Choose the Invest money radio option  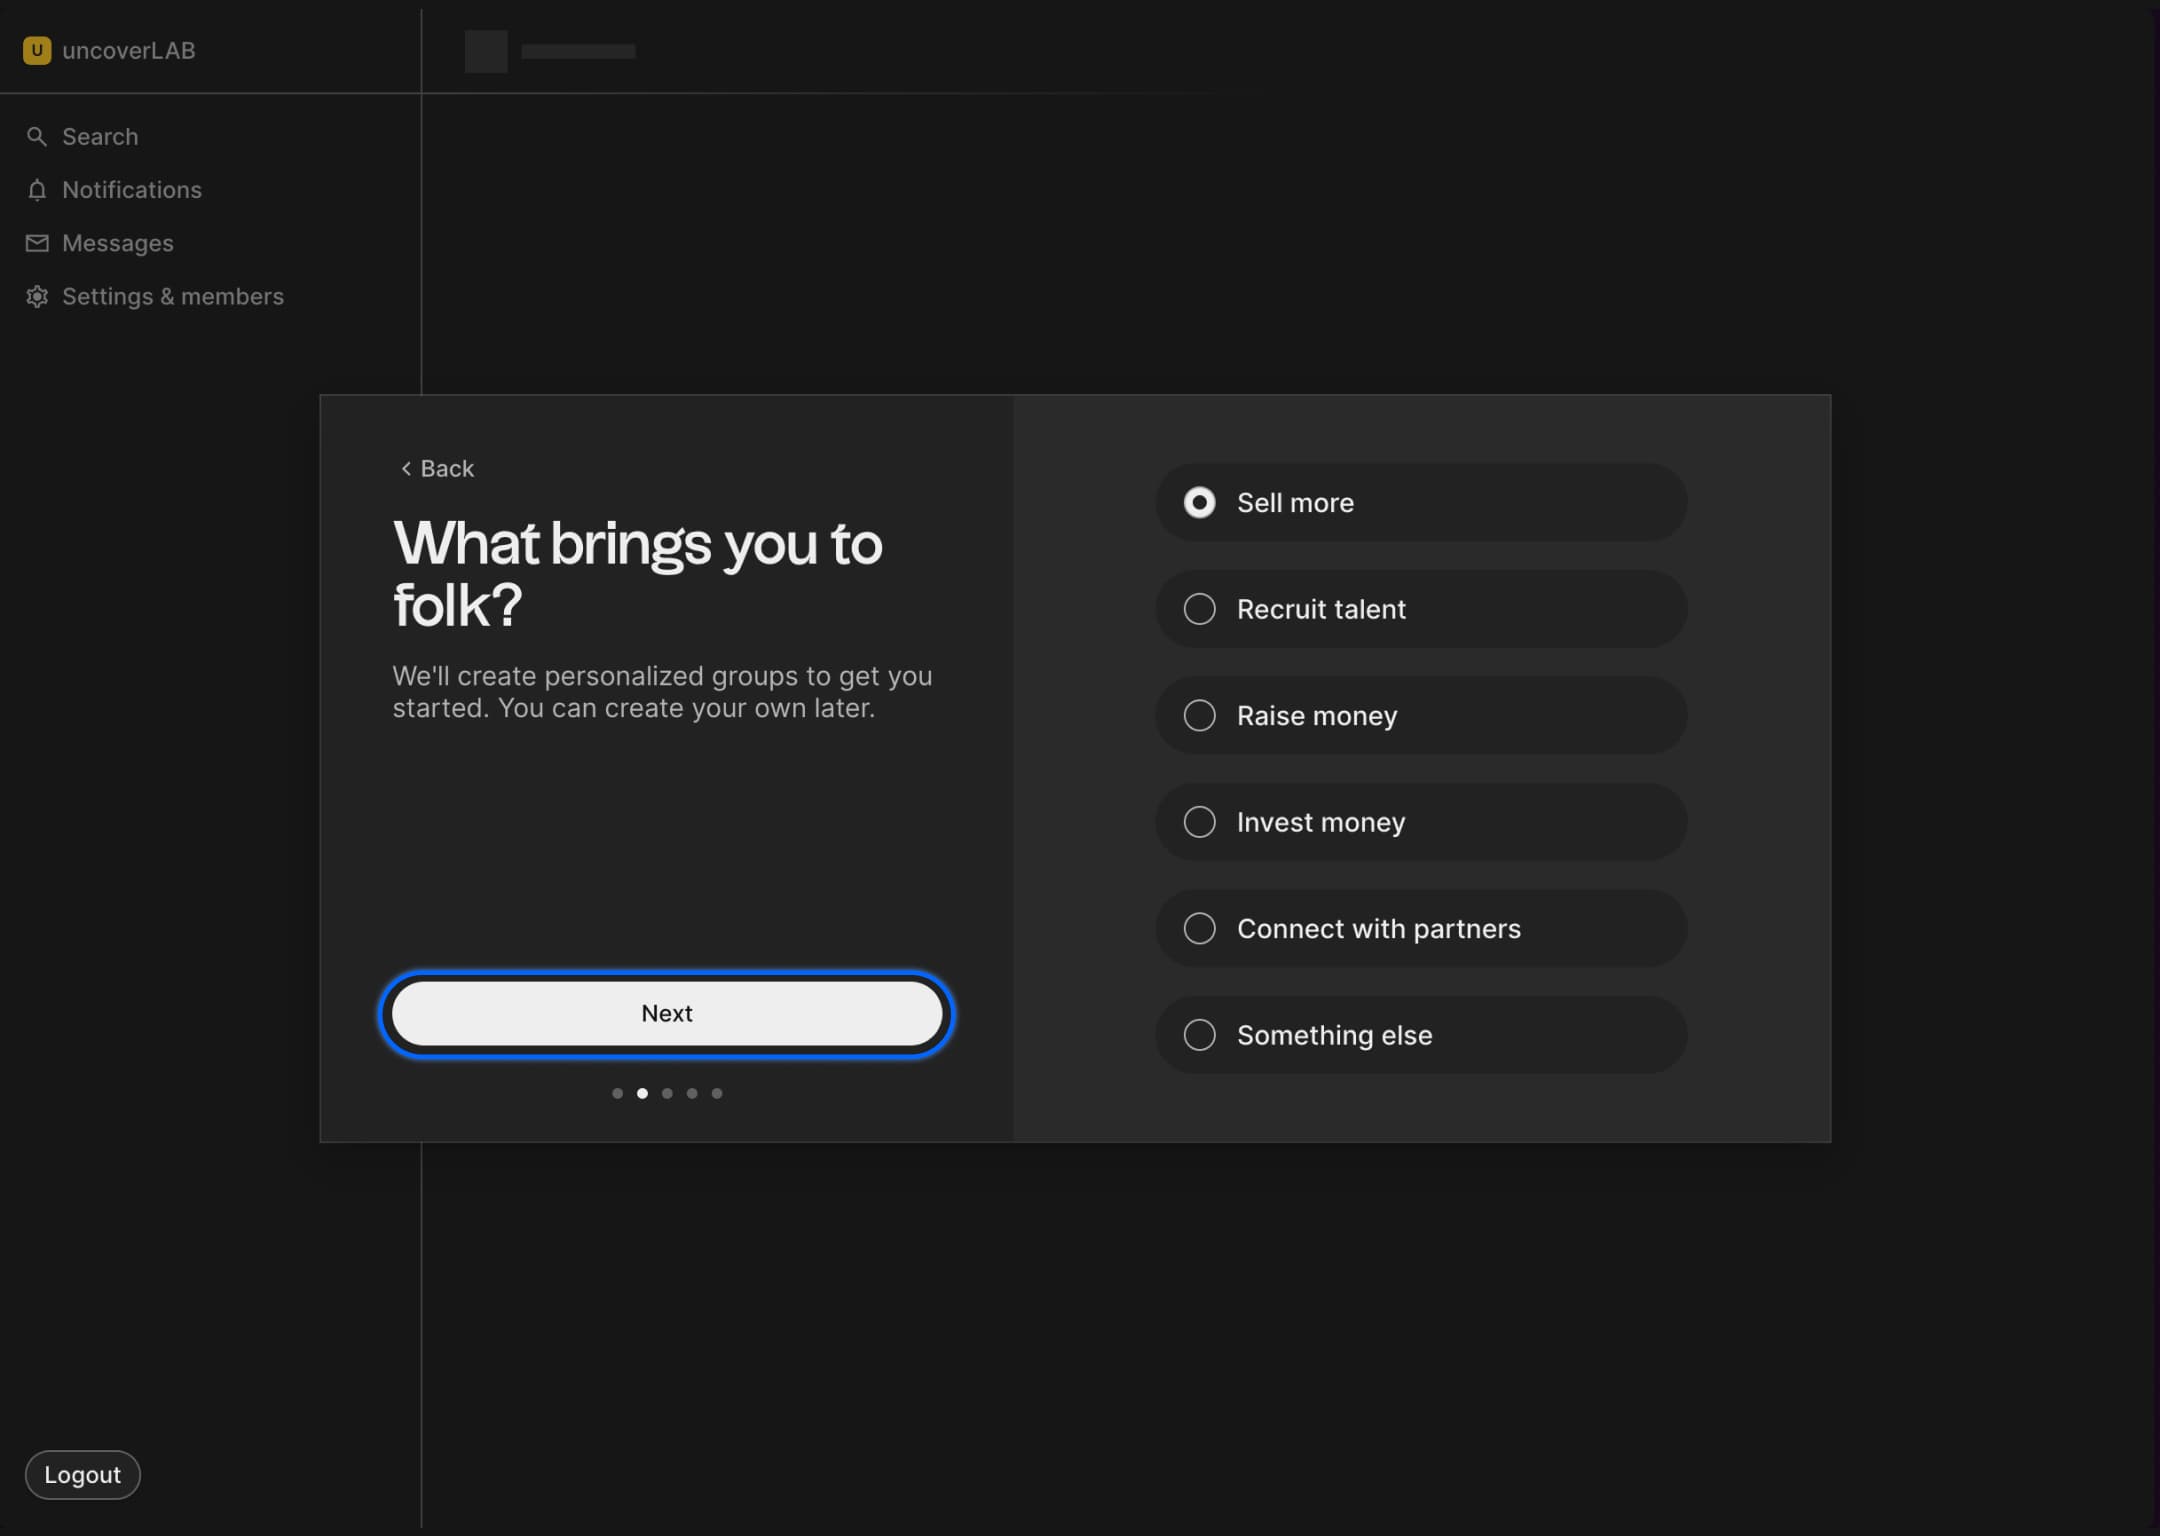pyautogui.click(x=1421, y=822)
